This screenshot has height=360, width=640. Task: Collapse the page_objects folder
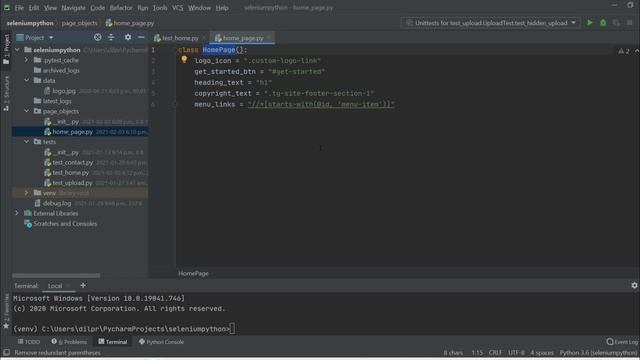tap(27, 111)
